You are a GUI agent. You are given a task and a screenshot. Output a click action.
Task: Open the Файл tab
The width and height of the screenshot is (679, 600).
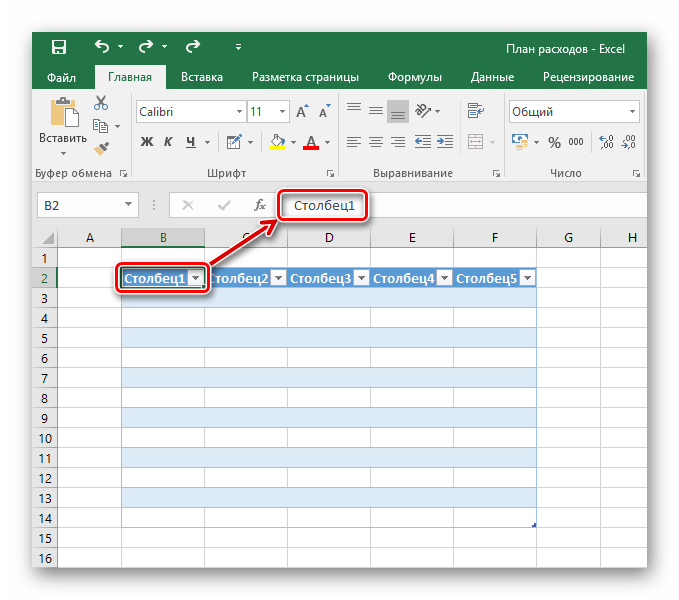(x=61, y=77)
